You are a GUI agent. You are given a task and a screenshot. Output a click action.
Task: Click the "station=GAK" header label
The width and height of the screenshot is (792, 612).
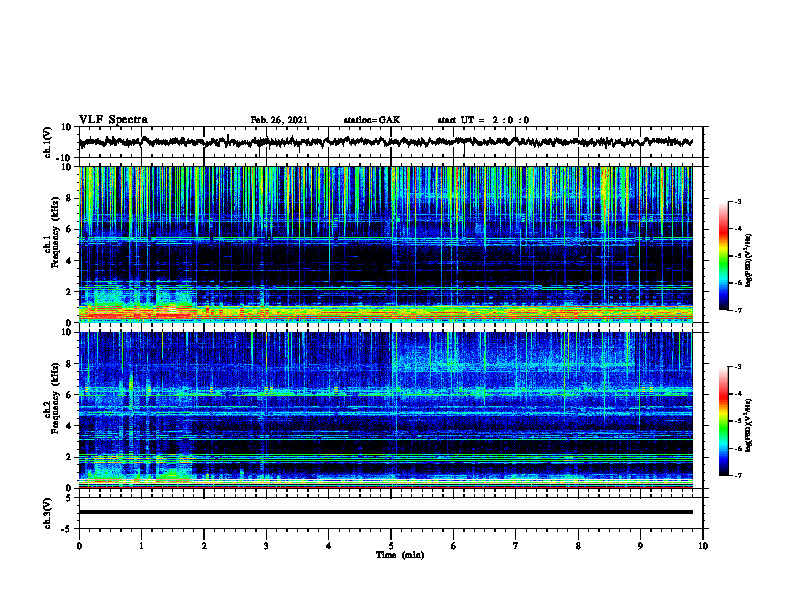tap(372, 120)
